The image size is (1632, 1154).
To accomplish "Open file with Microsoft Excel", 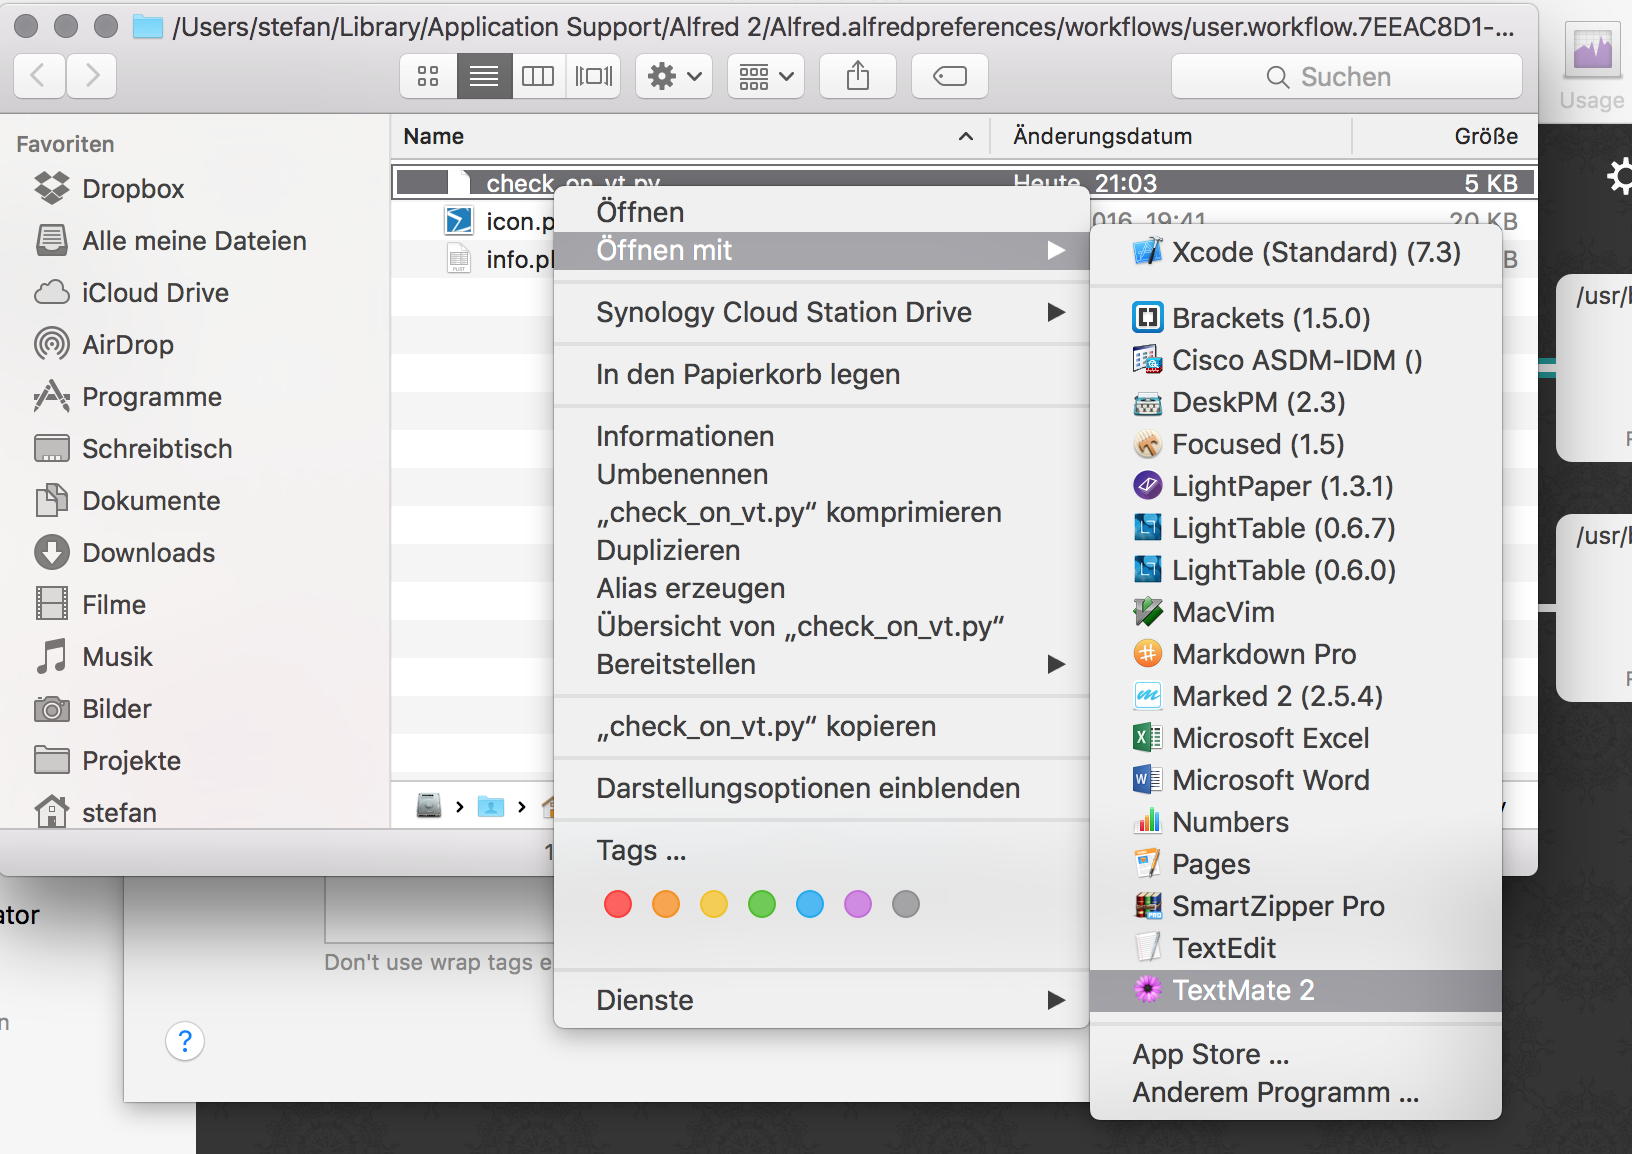I will [1296, 738].
